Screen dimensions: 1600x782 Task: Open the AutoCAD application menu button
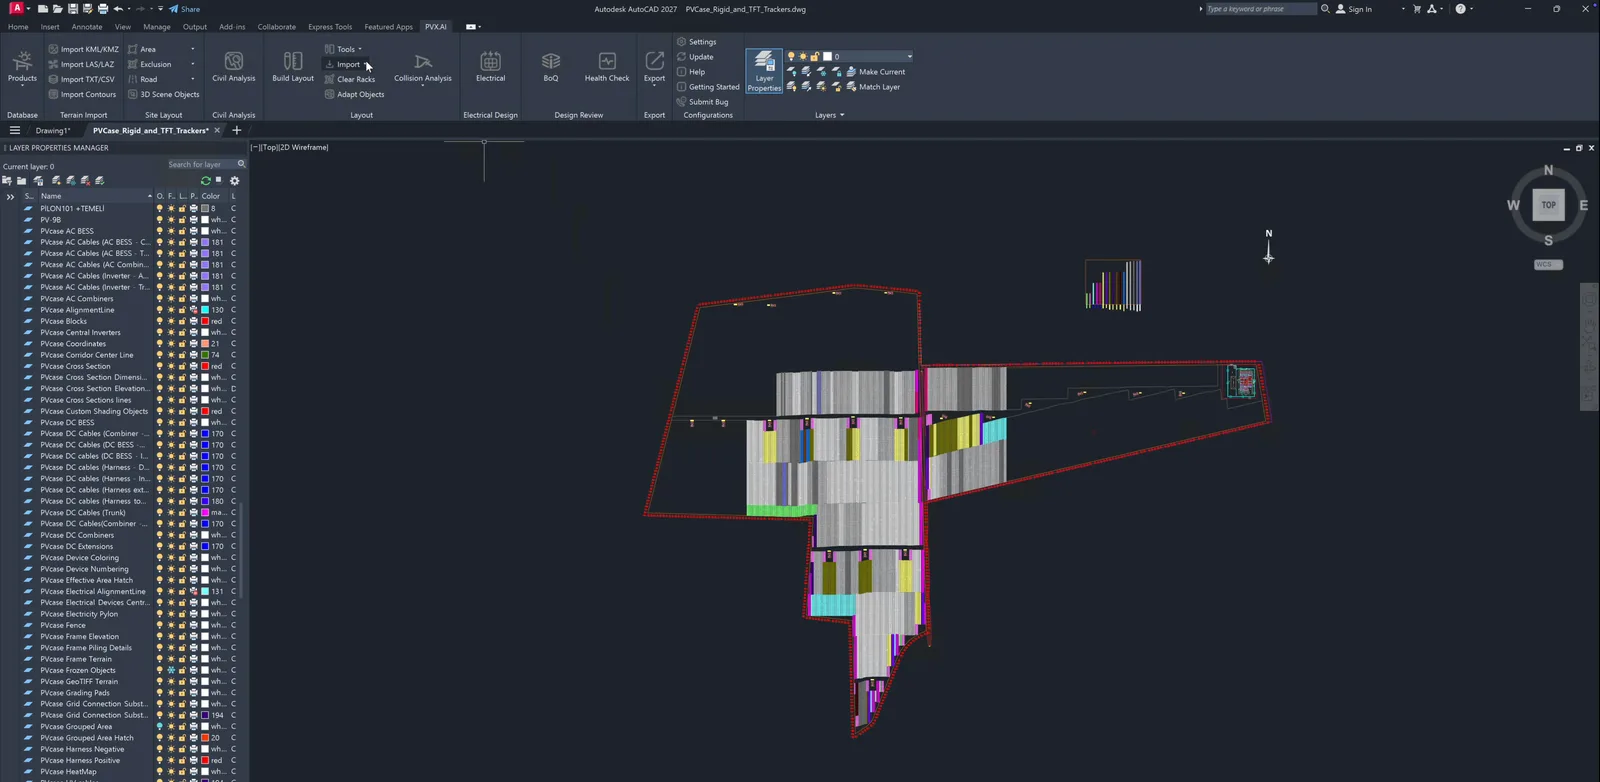pos(16,9)
